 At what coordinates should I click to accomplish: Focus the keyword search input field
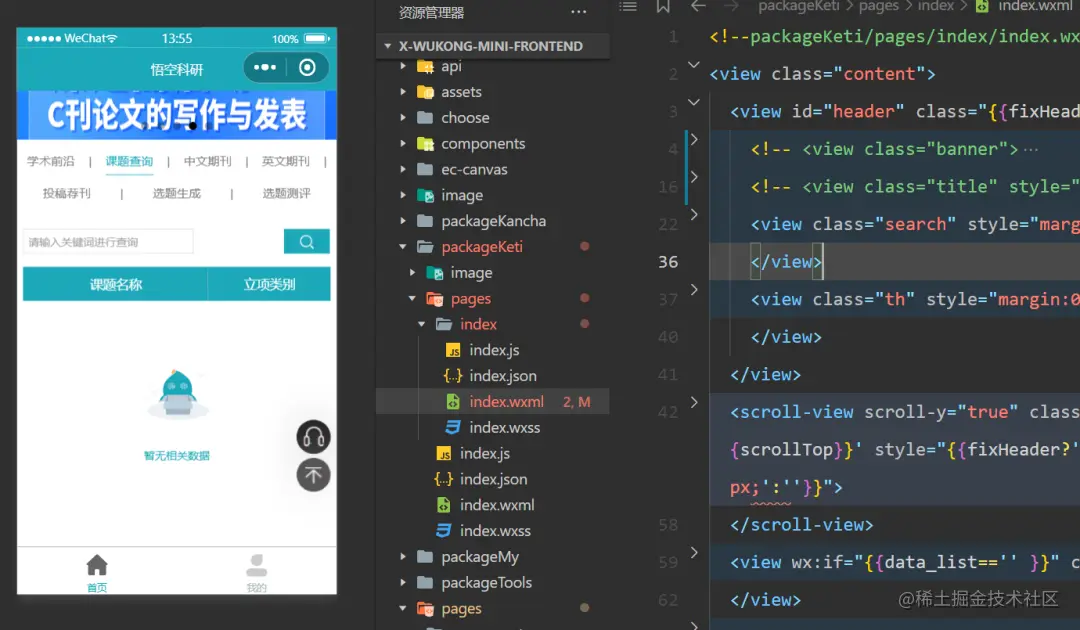pos(108,242)
